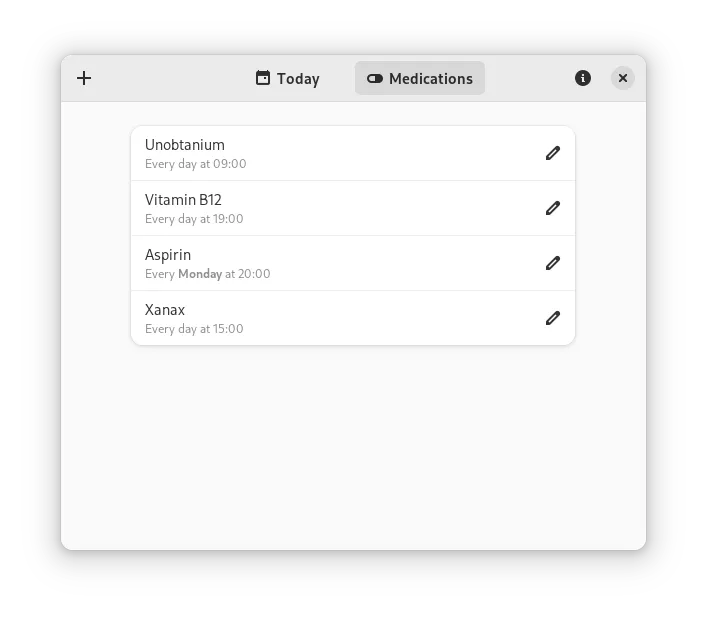Edit Unobtanium with its pencil icon
Viewport: 707px width, 617px height.
pos(553,153)
